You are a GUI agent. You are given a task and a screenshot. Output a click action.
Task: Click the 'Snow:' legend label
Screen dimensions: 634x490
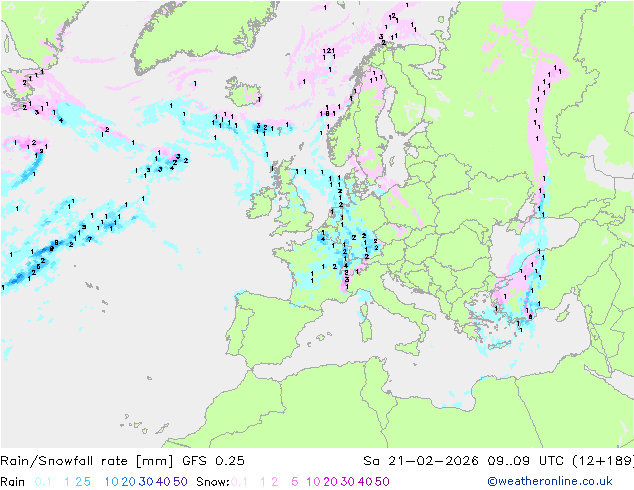(213, 482)
